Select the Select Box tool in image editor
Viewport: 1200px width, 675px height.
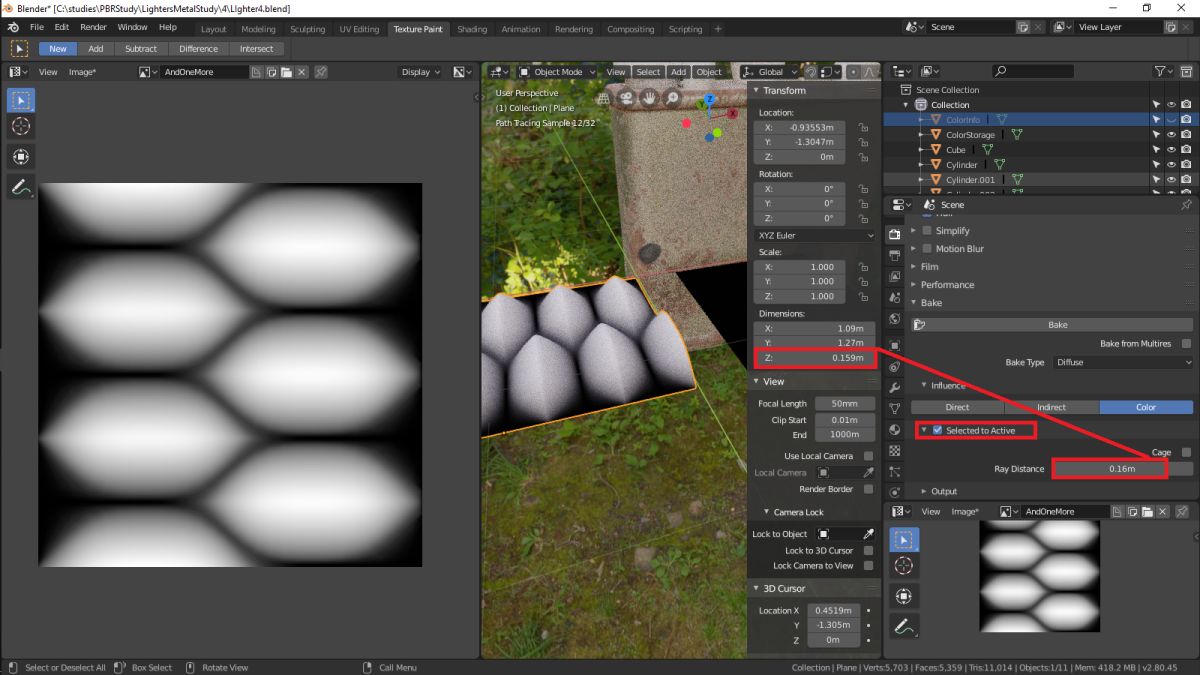click(x=21, y=100)
